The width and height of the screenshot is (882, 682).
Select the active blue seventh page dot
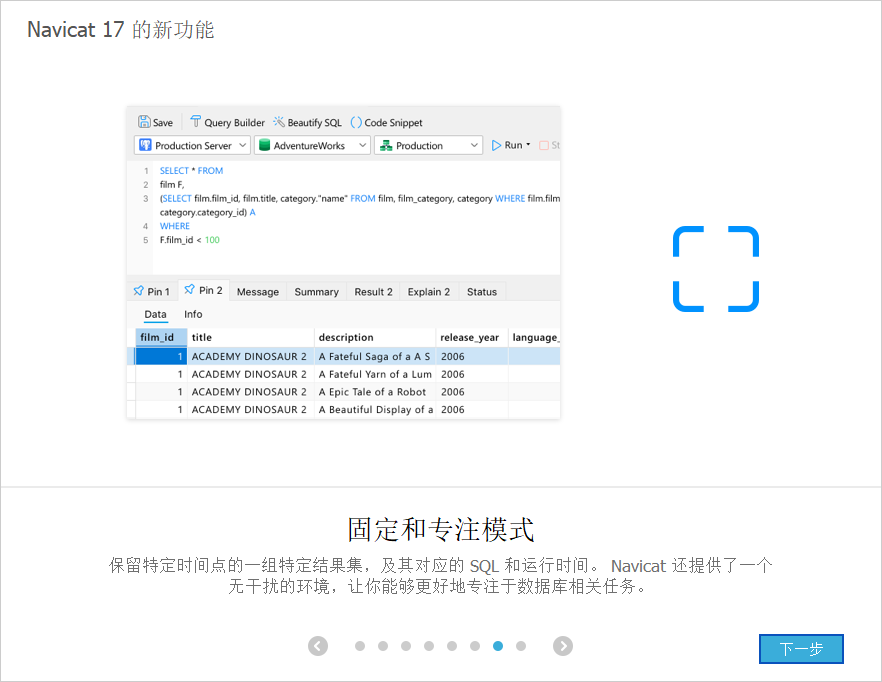[x=498, y=646]
